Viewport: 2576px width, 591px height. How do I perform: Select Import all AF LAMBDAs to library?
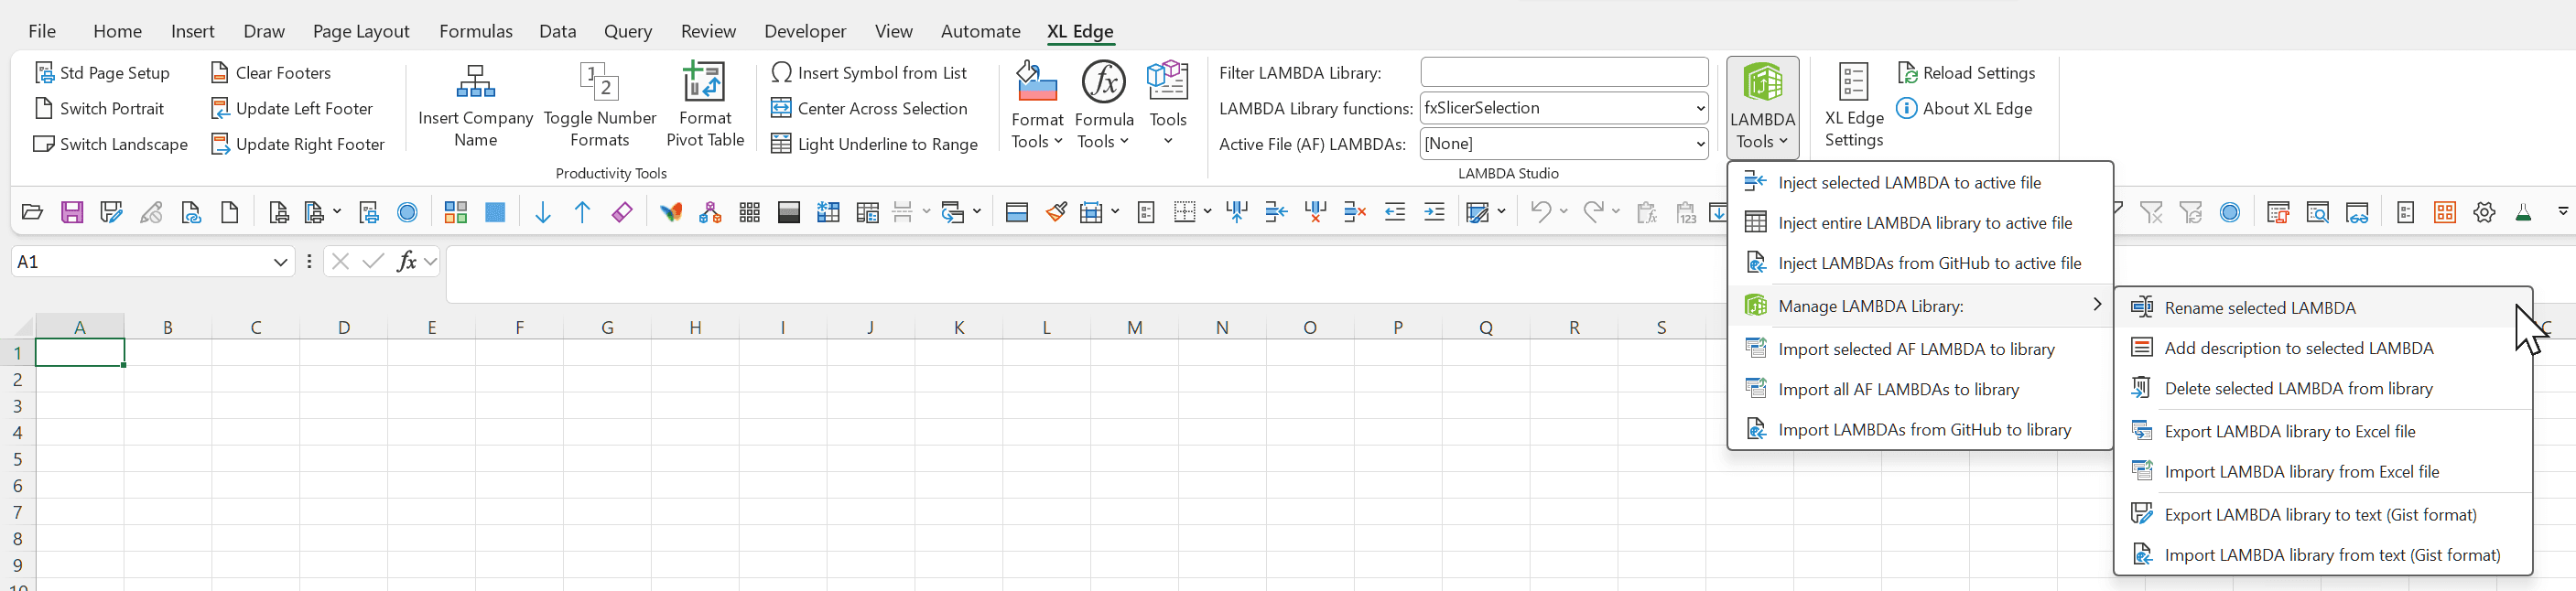[1920, 389]
